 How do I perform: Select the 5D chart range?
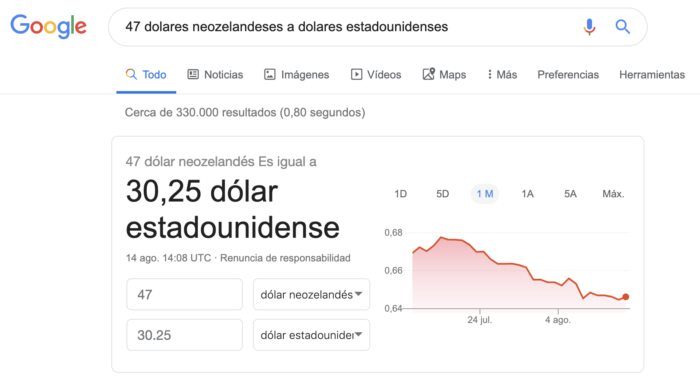click(442, 194)
